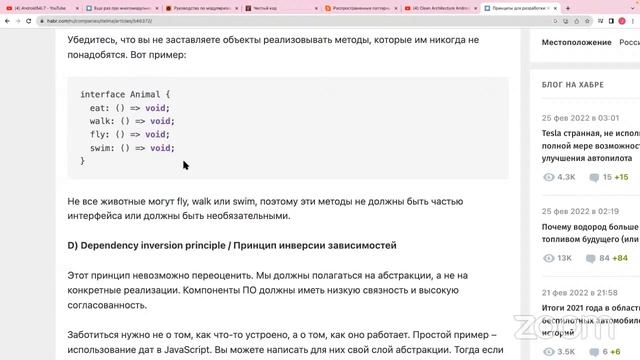The height and width of the screenshot is (360, 640).
Task: Click the code line fly: () => void;
Action: (x=129, y=134)
